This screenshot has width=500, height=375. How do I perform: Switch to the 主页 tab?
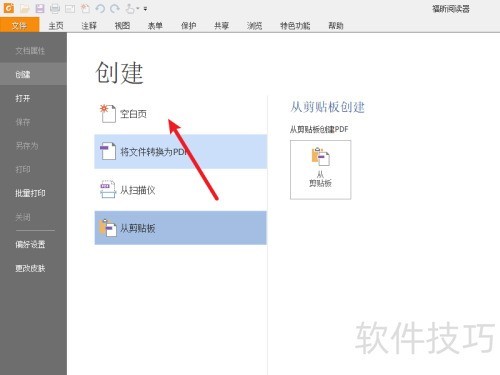(56, 26)
